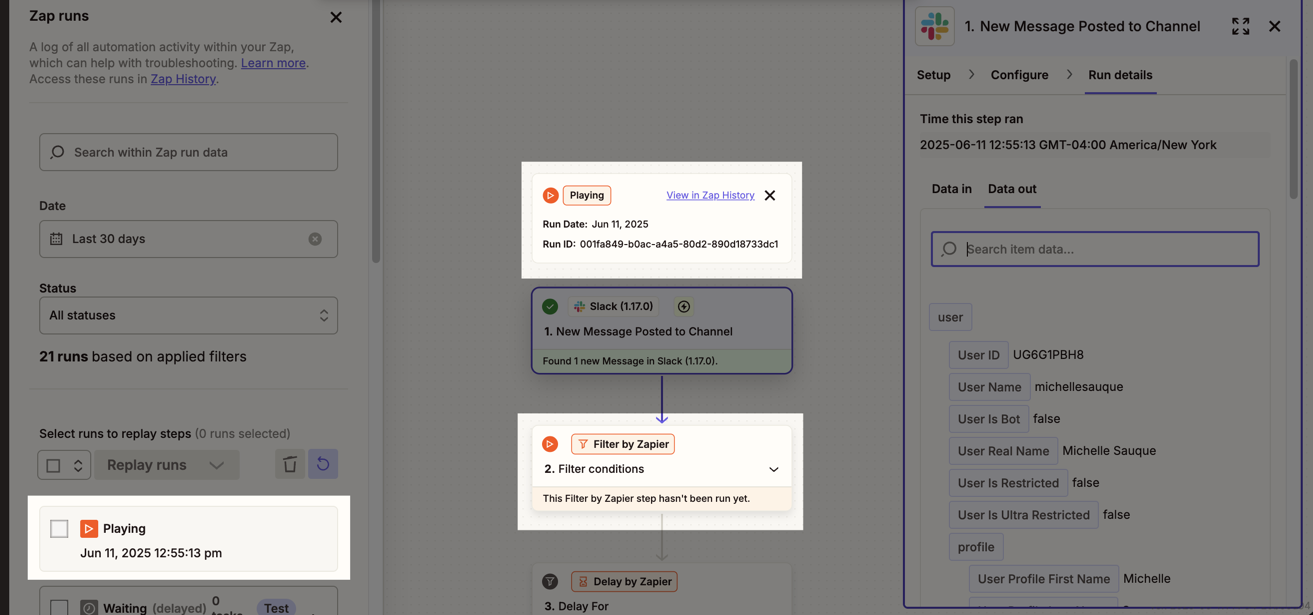1313x615 pixels.
Task: Close the step details panel
Action: coord(1274,26)
